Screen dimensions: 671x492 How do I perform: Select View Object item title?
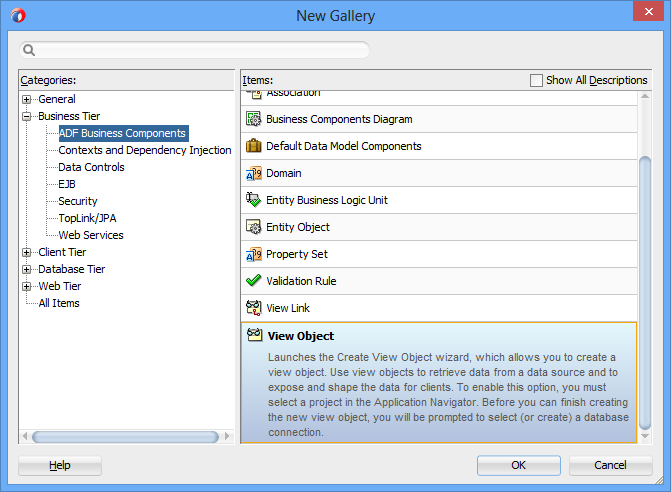pyautogui.click(x=301, y=336)
